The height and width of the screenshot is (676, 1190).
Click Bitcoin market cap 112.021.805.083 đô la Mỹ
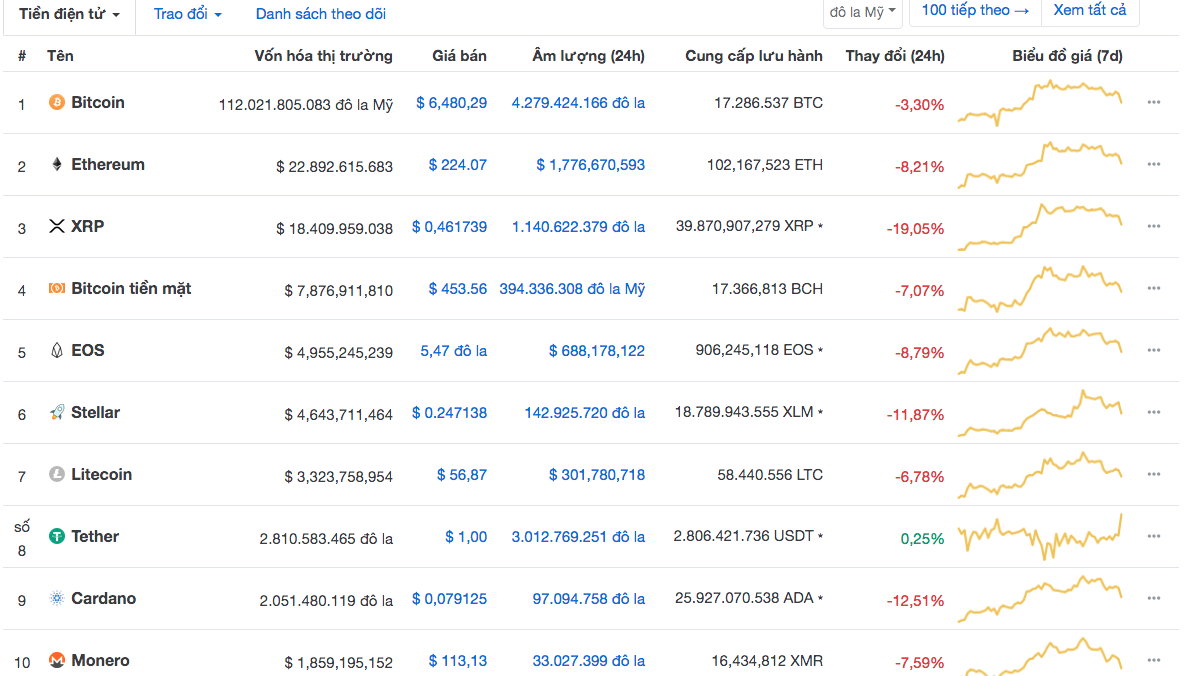coord(306,105)
